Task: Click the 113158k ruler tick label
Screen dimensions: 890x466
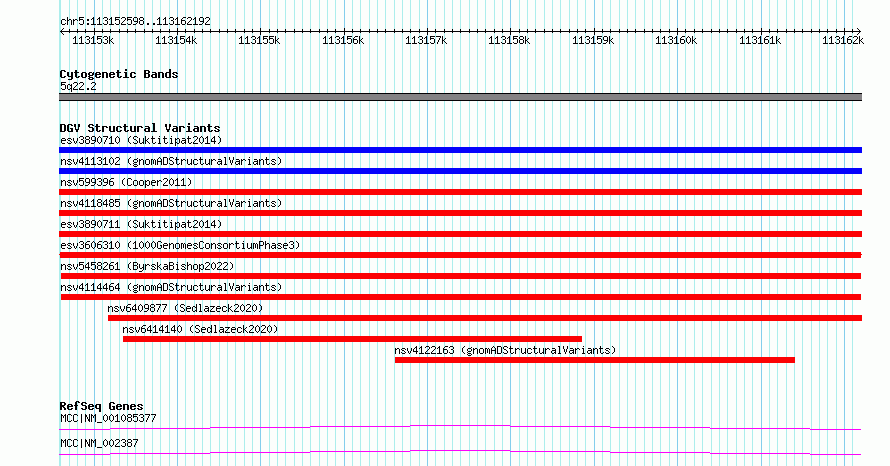Action: tap(509, 40)
